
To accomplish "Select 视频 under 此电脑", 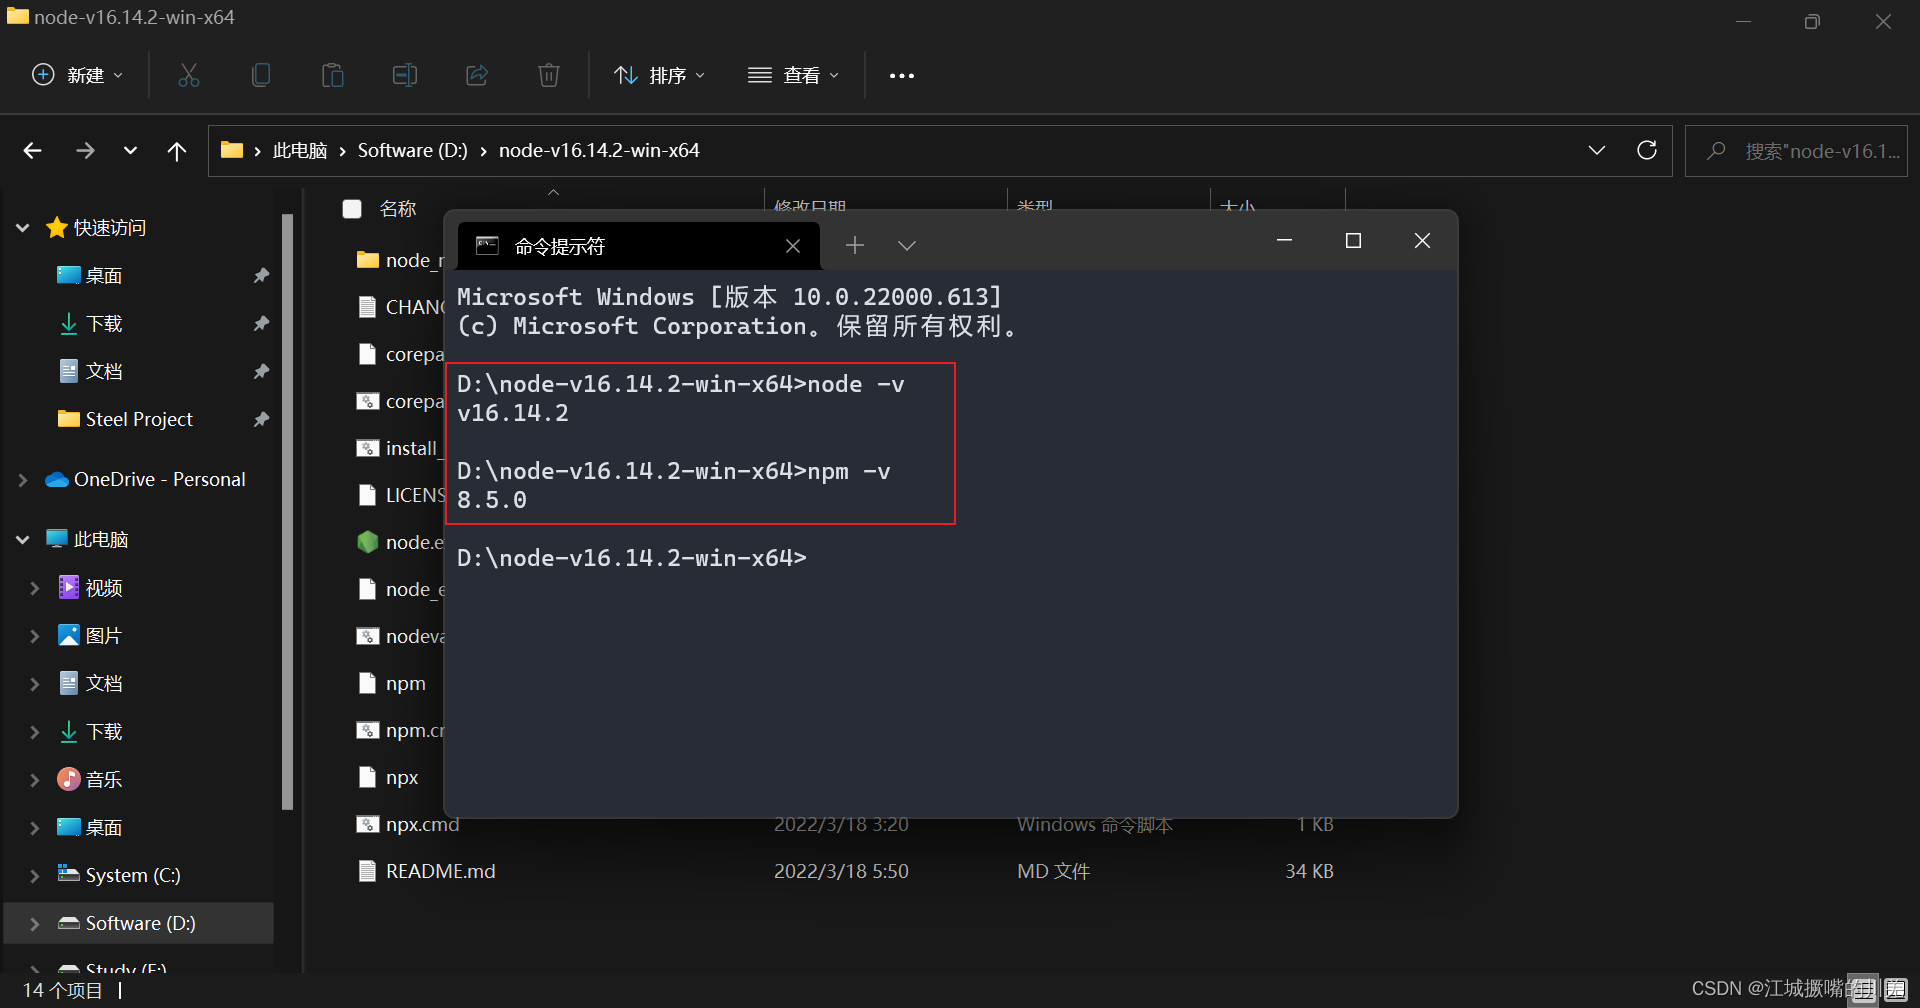I will [104, 588].
